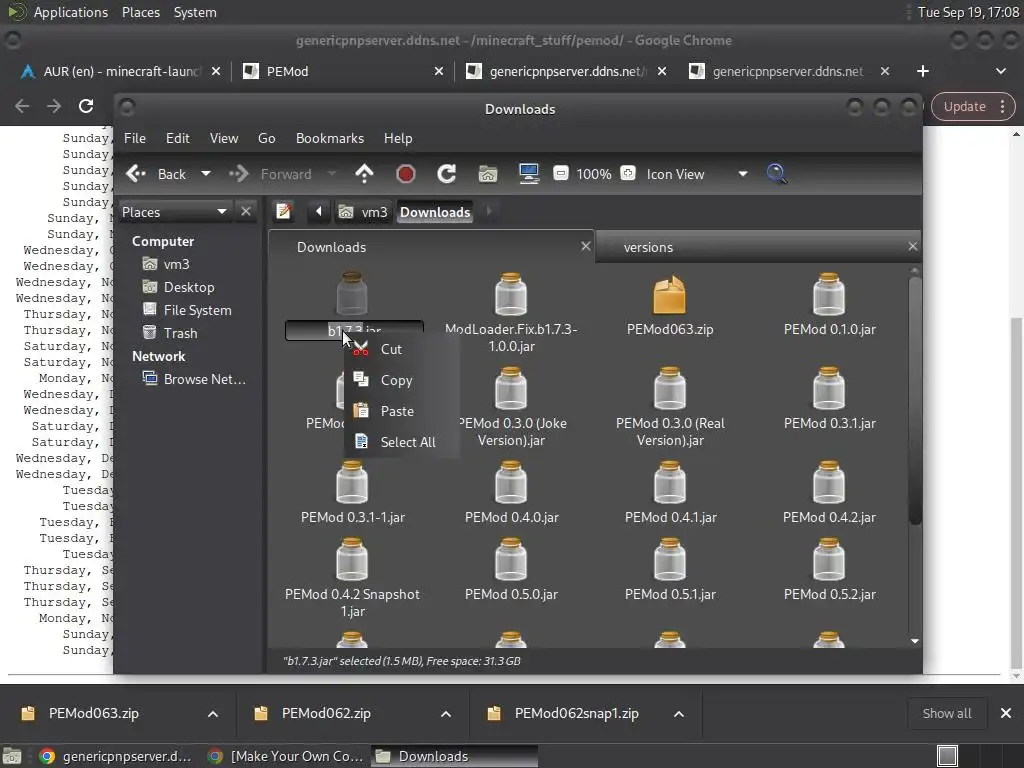This screenshot has height=768, width=1024.
Task: Select PEMod 0.4.1.jar file icon
Action: [x=669, y=483]
